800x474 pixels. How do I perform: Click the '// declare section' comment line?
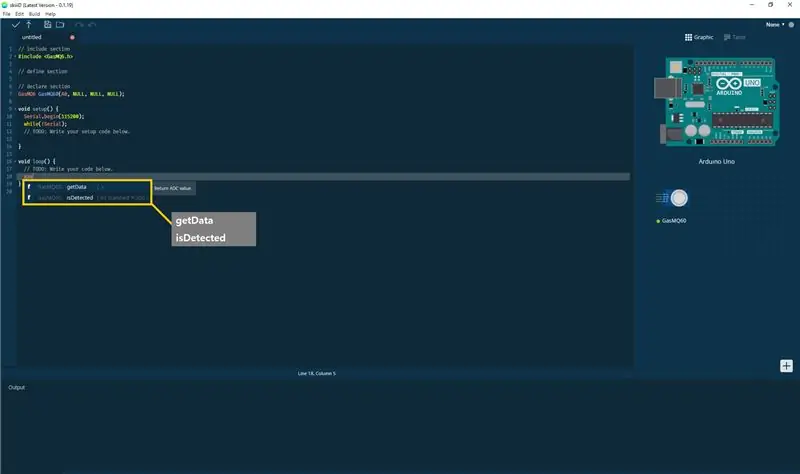(44, 86)
